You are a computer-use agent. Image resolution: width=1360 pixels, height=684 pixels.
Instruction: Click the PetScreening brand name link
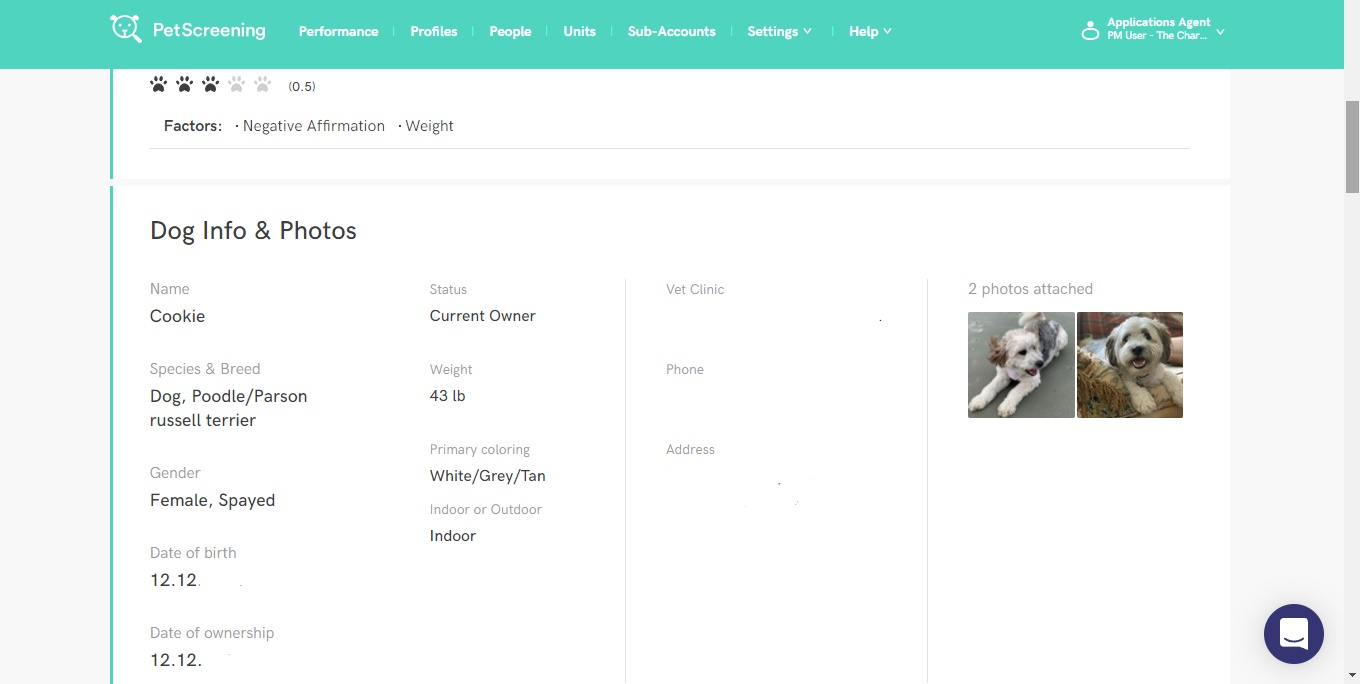(x=209, y=30)
